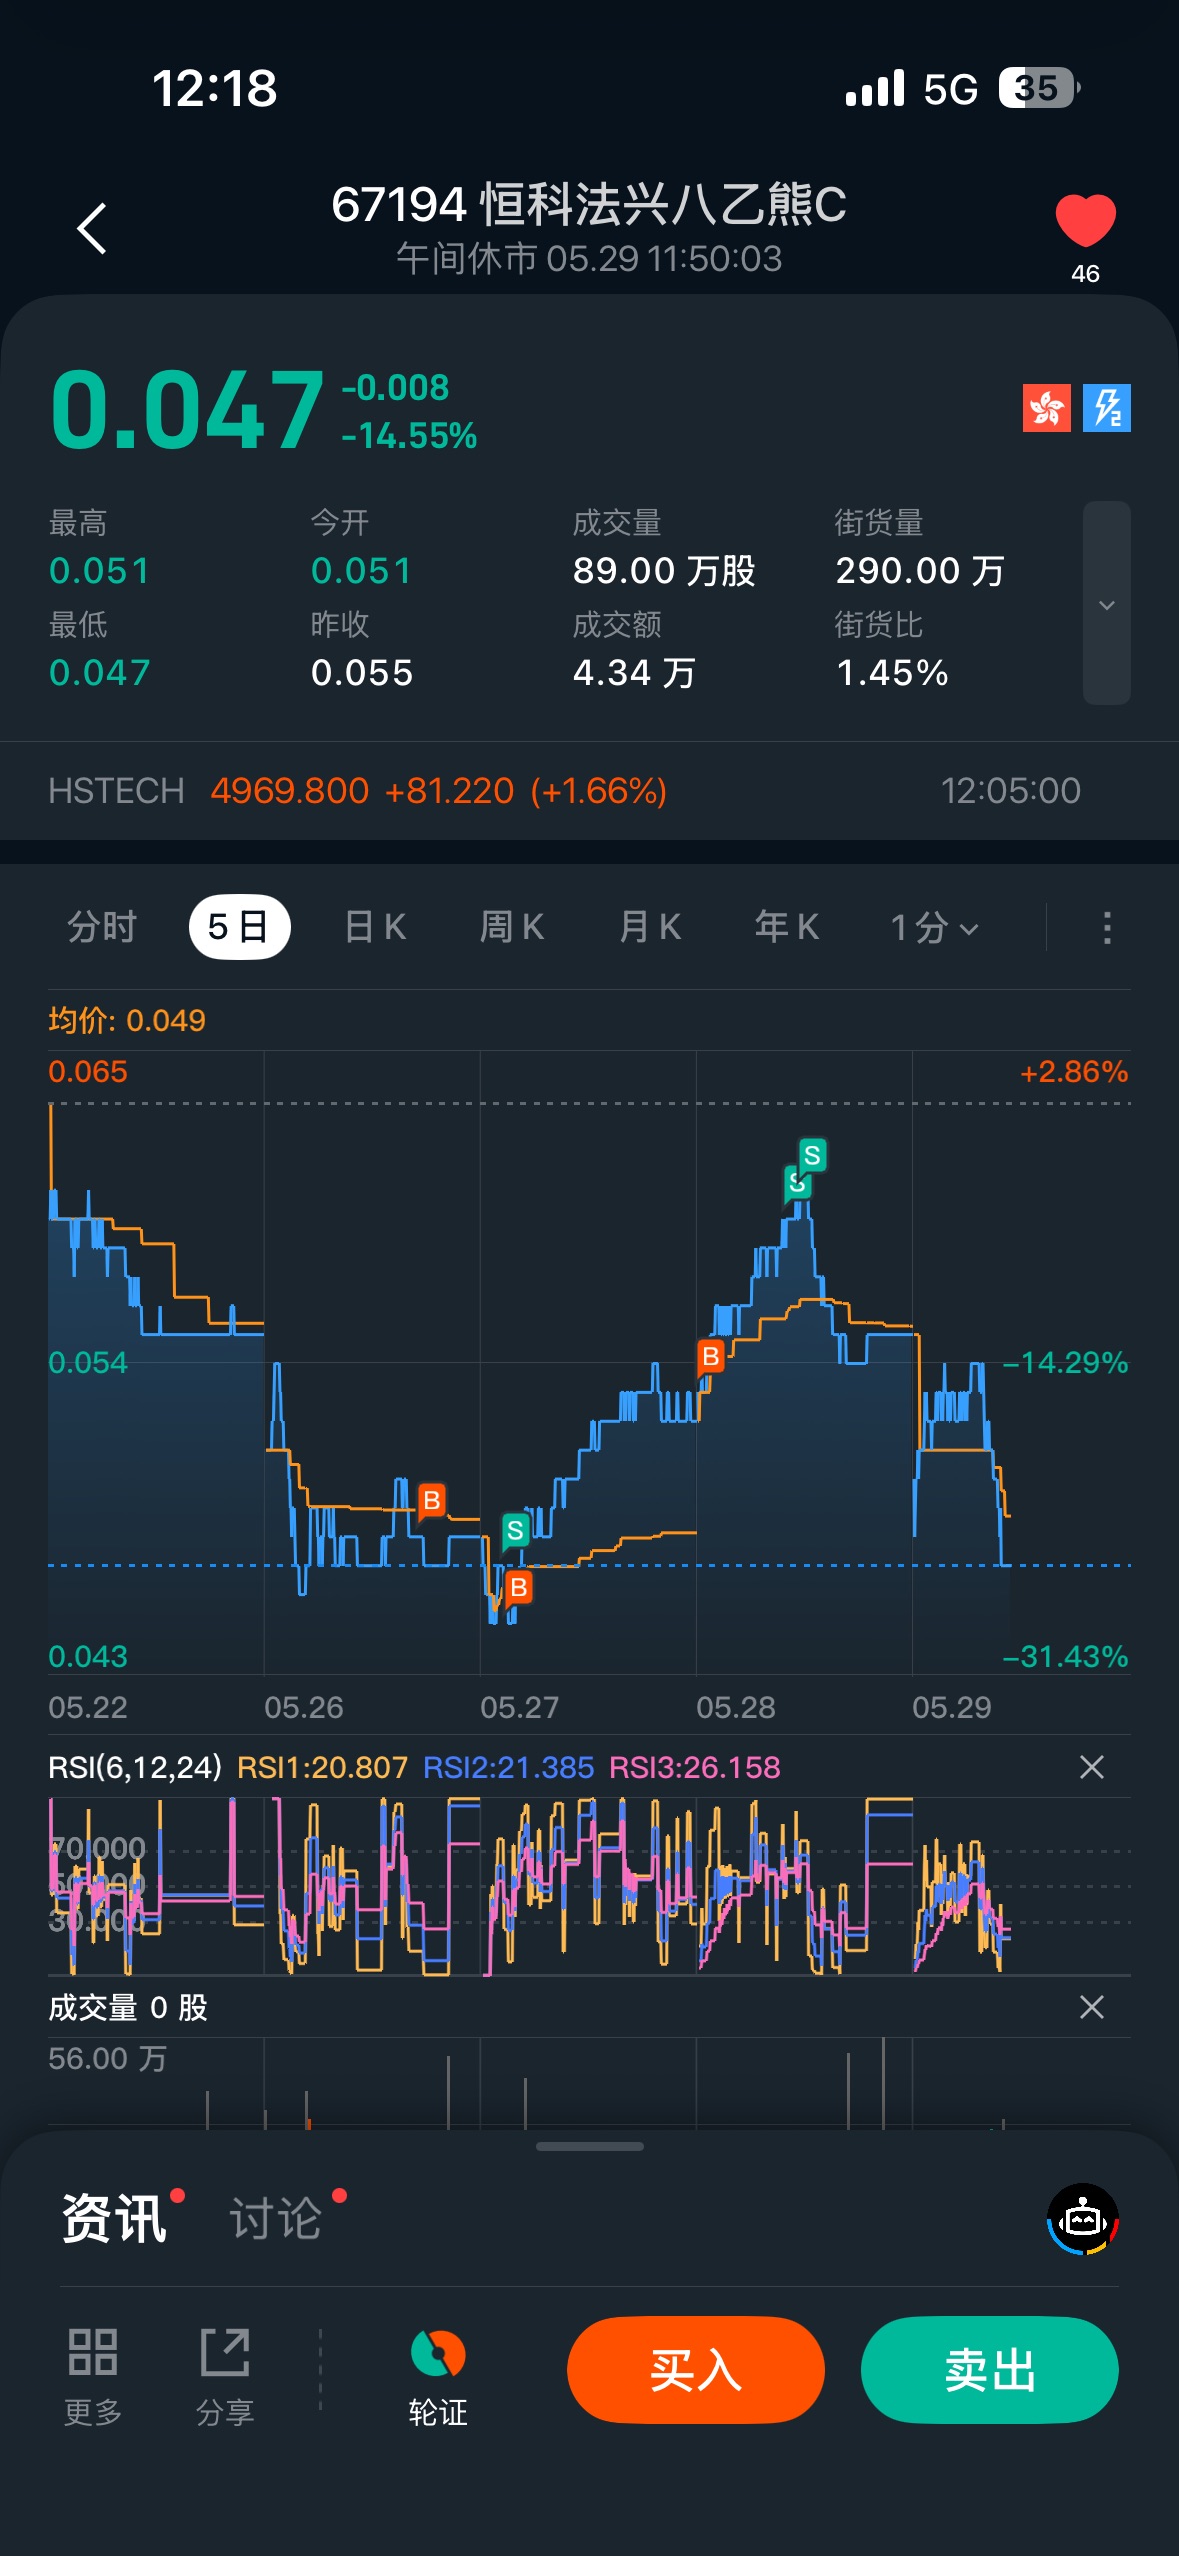
Task: Close the RSI indicator panel
Action: pyautogui.click(x=1092, y=1767)
